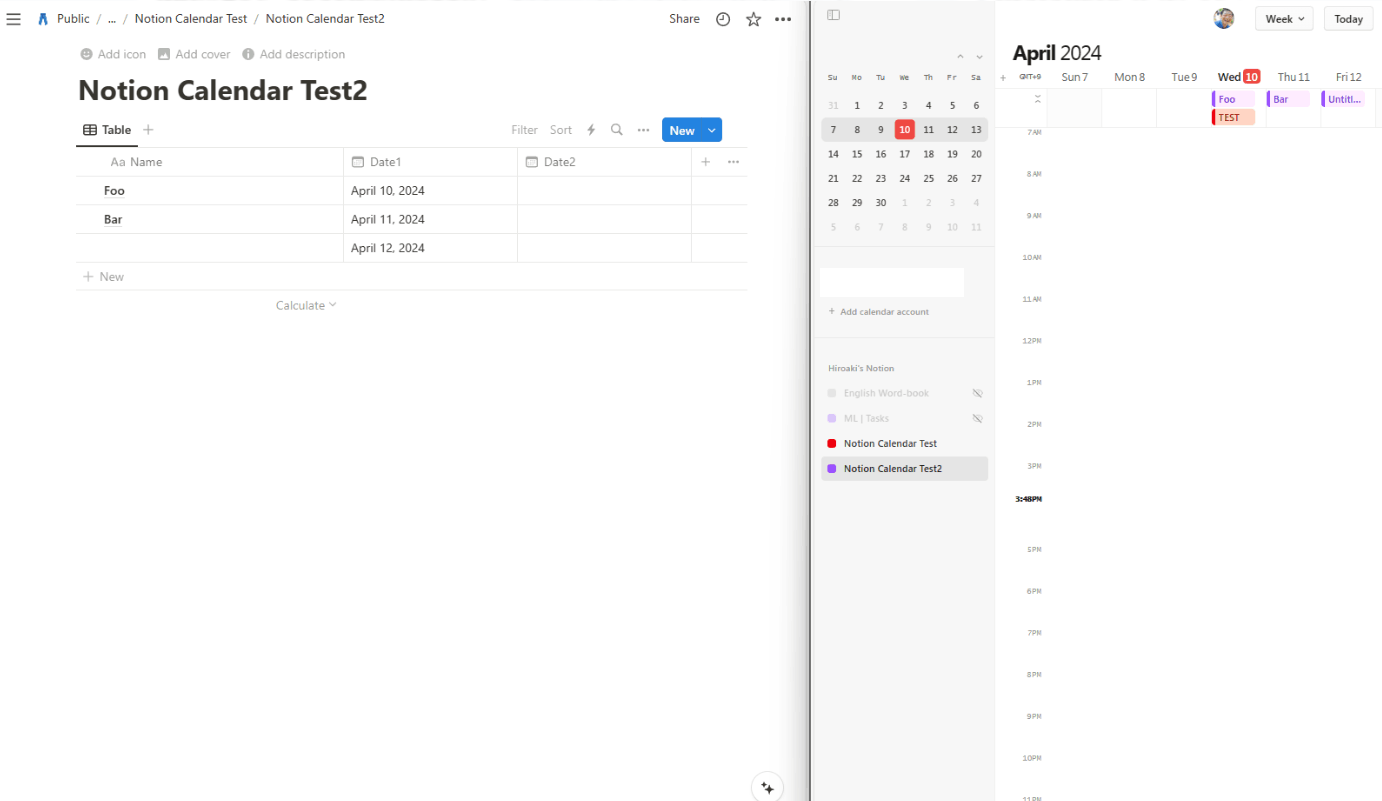The height and width of the screenshot is (801, 1382).
Task: Add a new database view with plus
Action: pyautogui.click(x=148, y=130)
